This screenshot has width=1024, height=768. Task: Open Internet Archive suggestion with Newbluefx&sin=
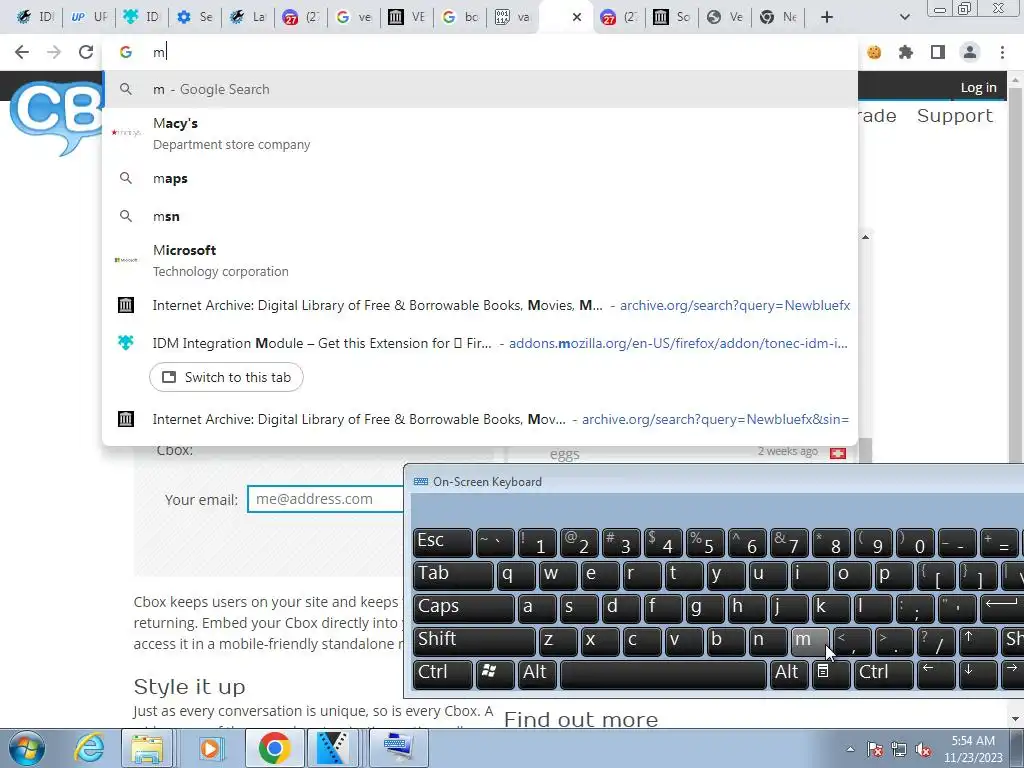point(480,419)
